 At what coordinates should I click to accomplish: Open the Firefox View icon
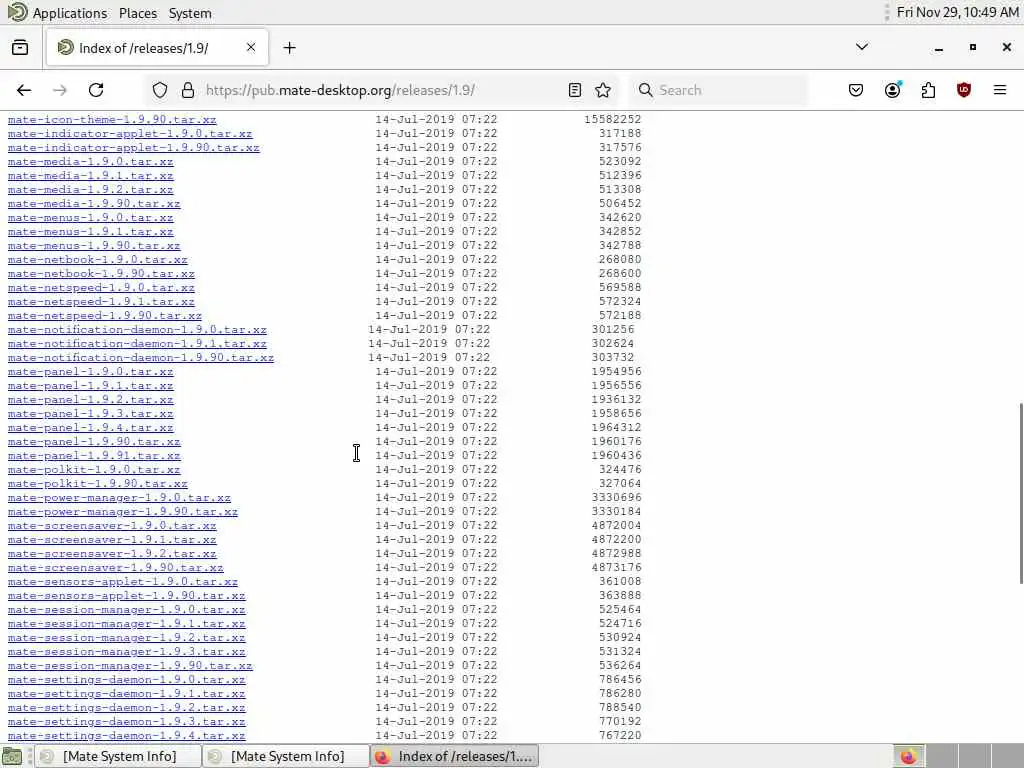point(20,48)
